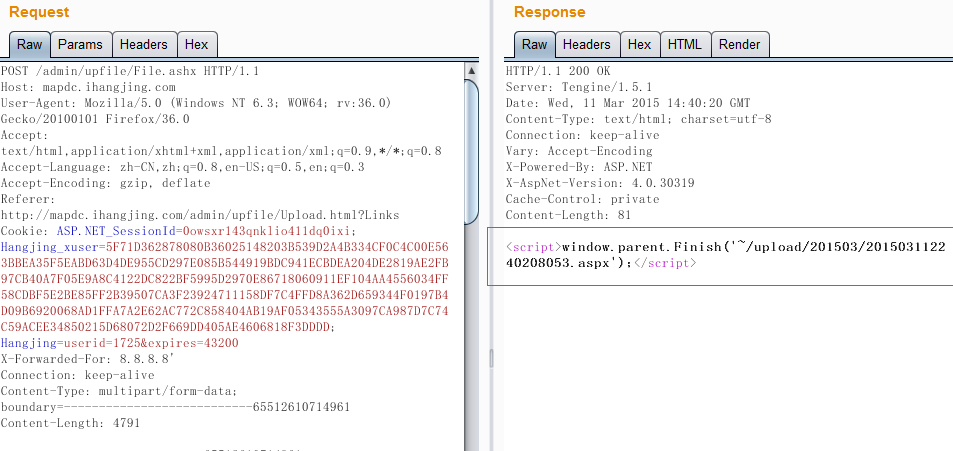953x451 pixels.
Task: Click the Host: mapdc.ihangjing.com header
Action: click(88, 87)
